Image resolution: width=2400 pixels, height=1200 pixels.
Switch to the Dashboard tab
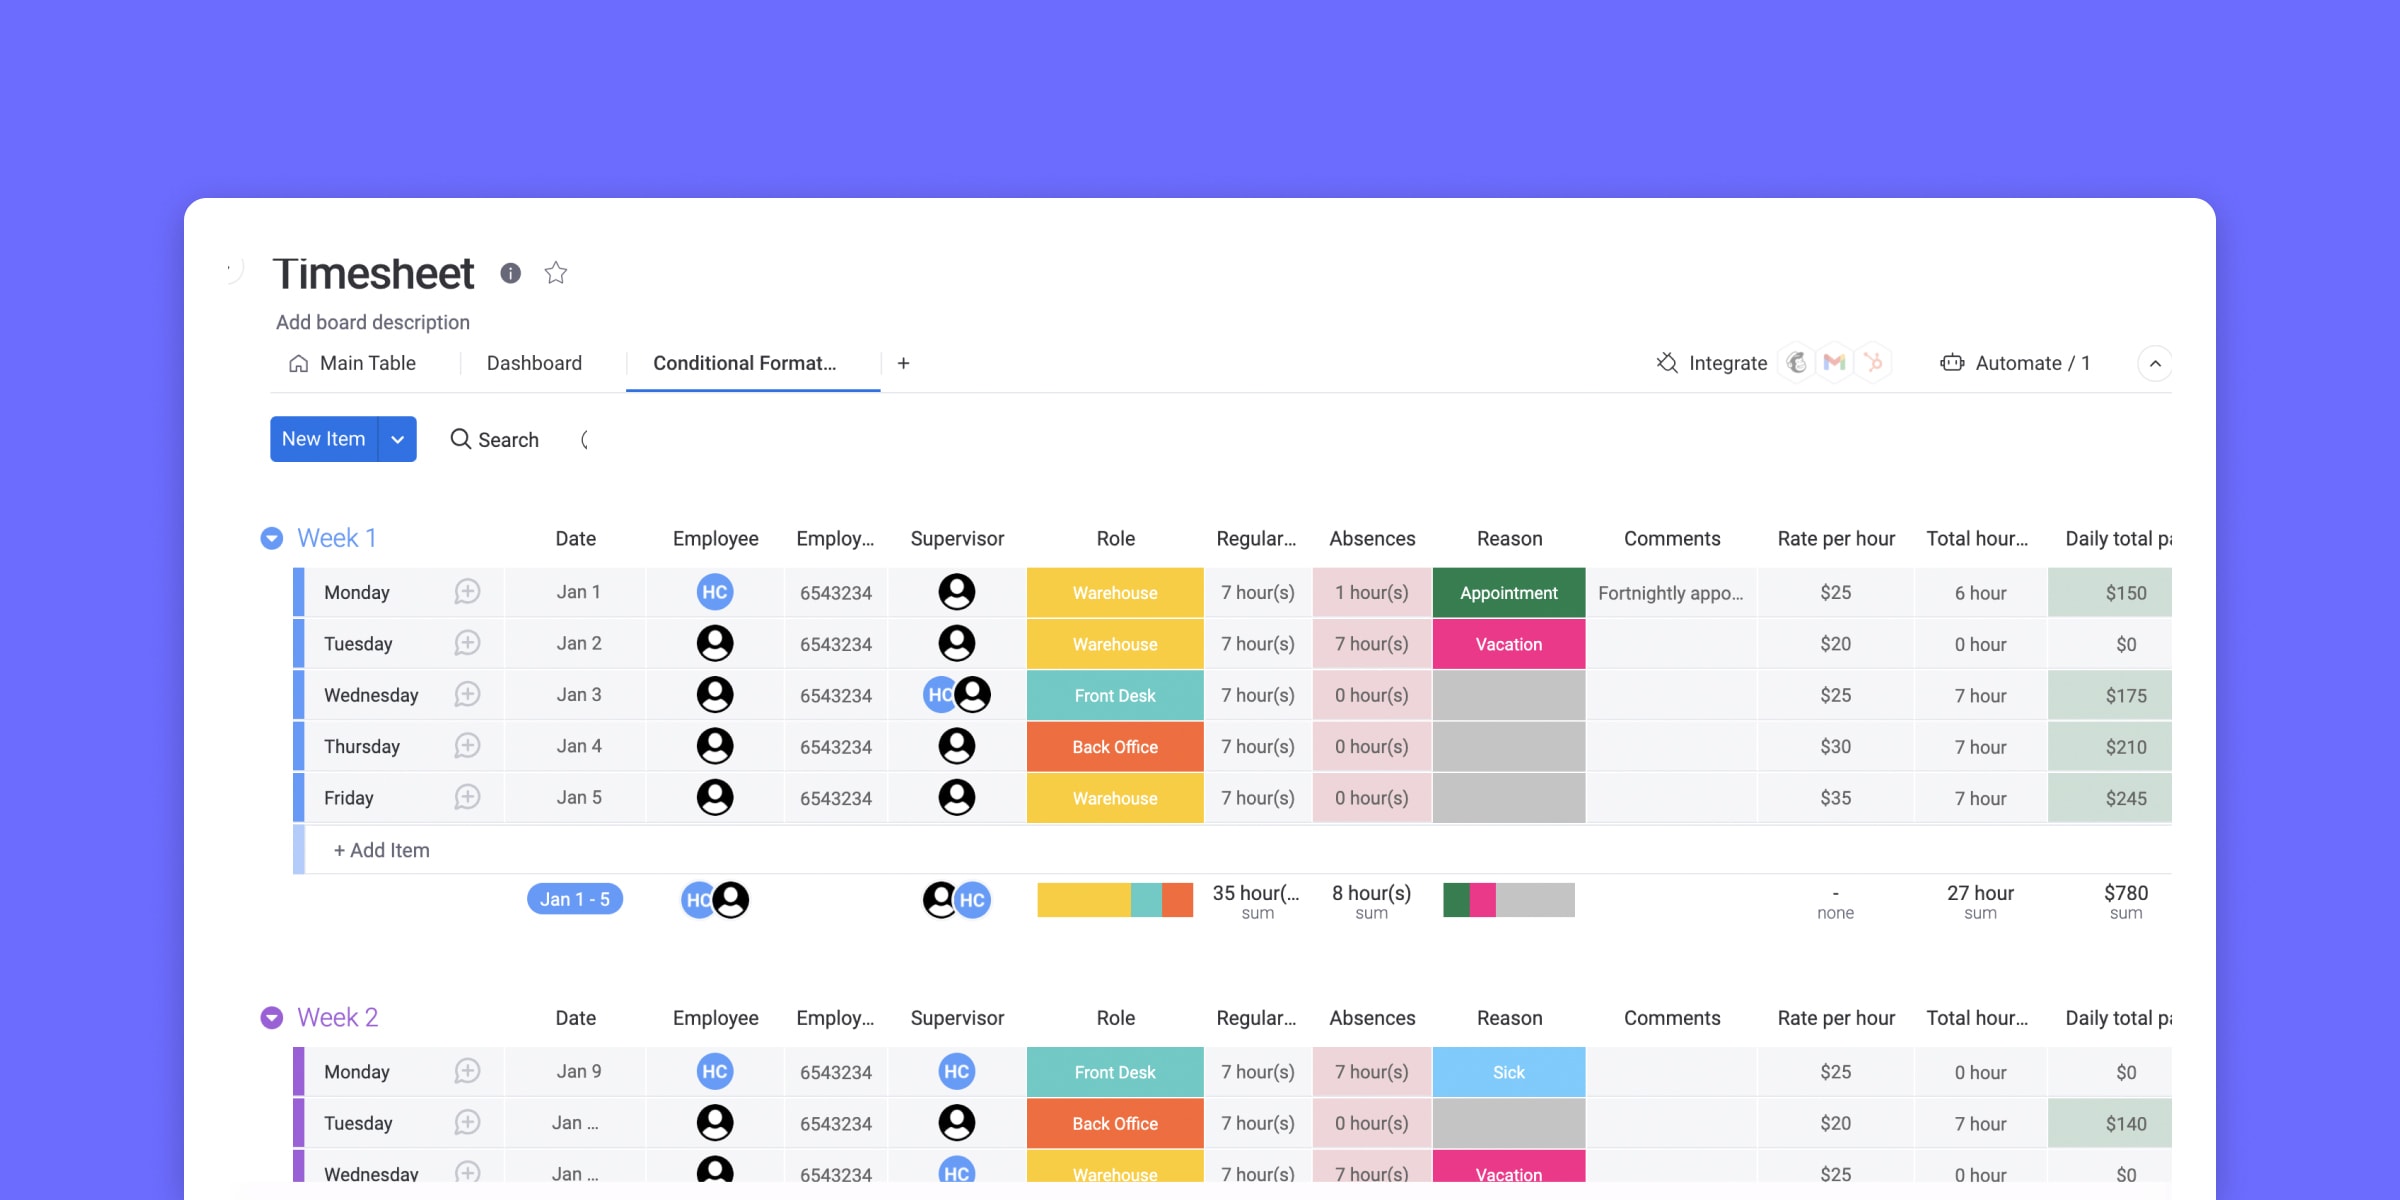(534, 363)
